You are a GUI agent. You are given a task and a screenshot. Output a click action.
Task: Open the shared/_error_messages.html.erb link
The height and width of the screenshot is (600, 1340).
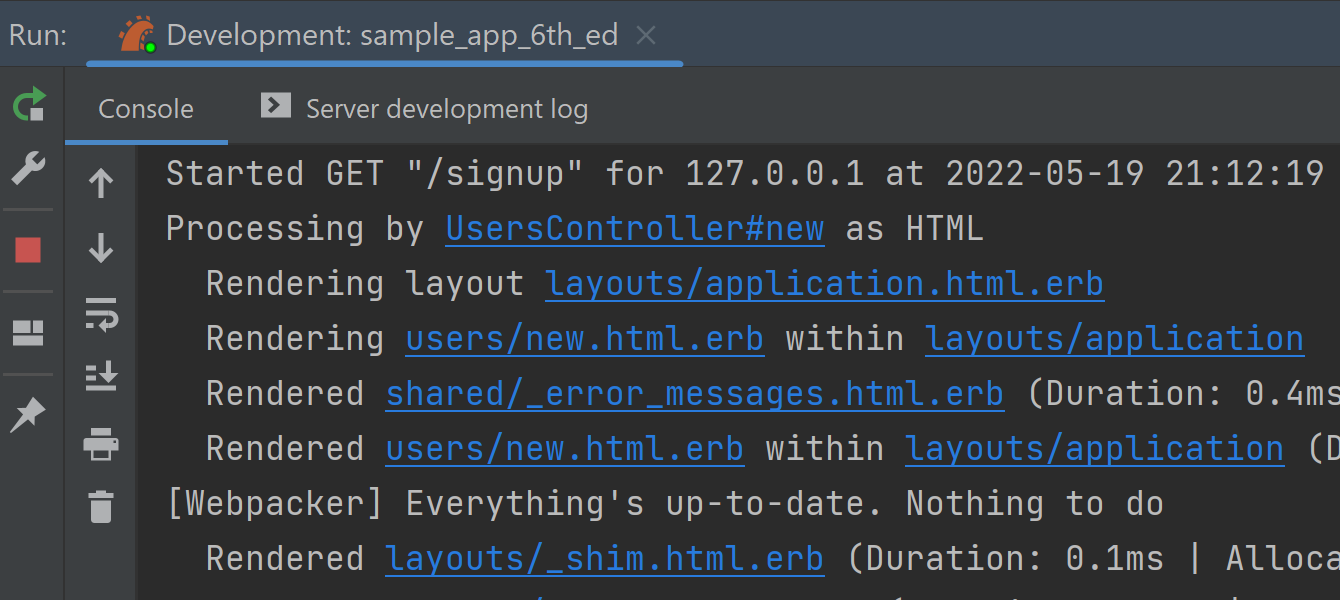point(694,394)
